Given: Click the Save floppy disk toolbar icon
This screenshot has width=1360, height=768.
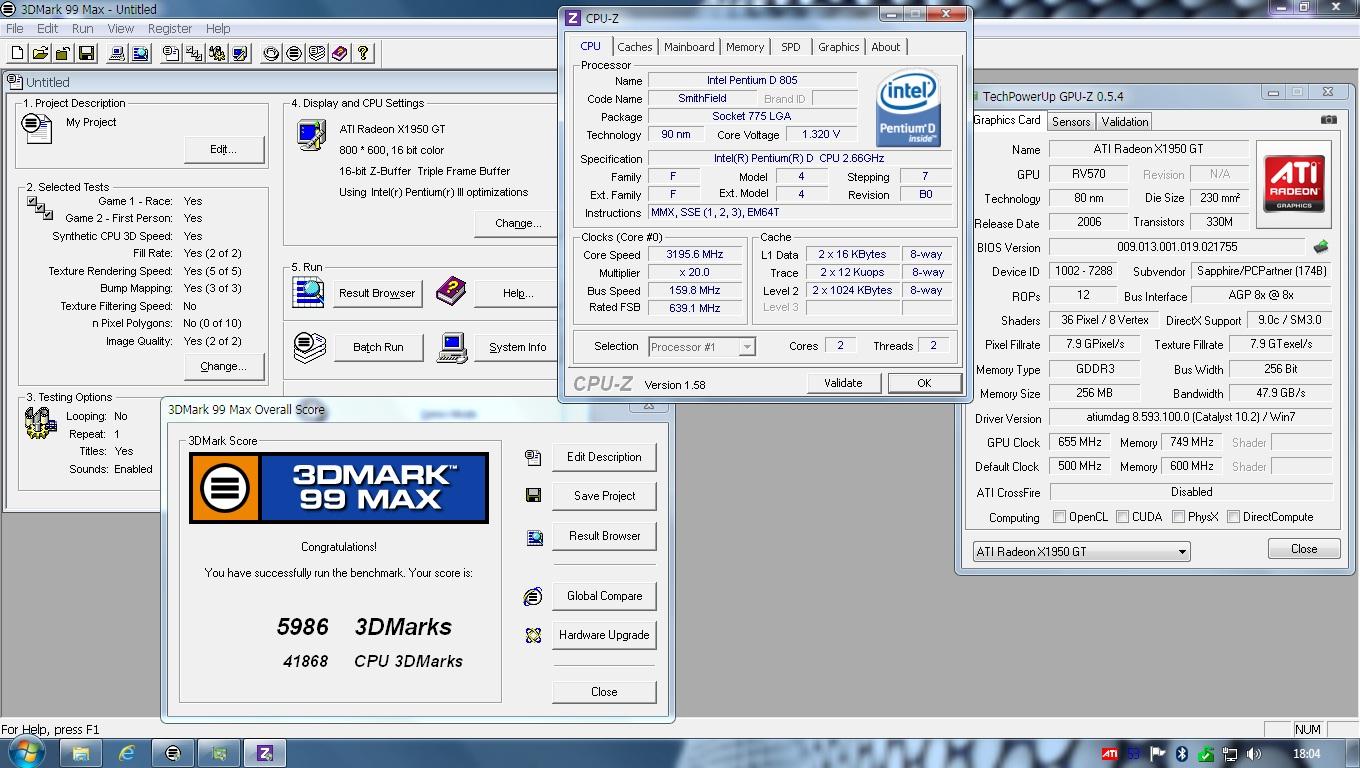Looking at the screenshot, I should (x=86, y=53).
